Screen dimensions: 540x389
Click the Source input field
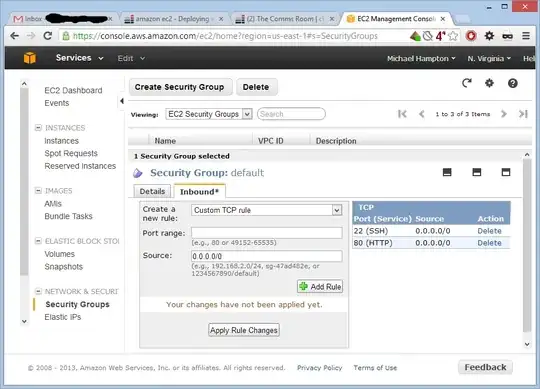coord(267,256)
